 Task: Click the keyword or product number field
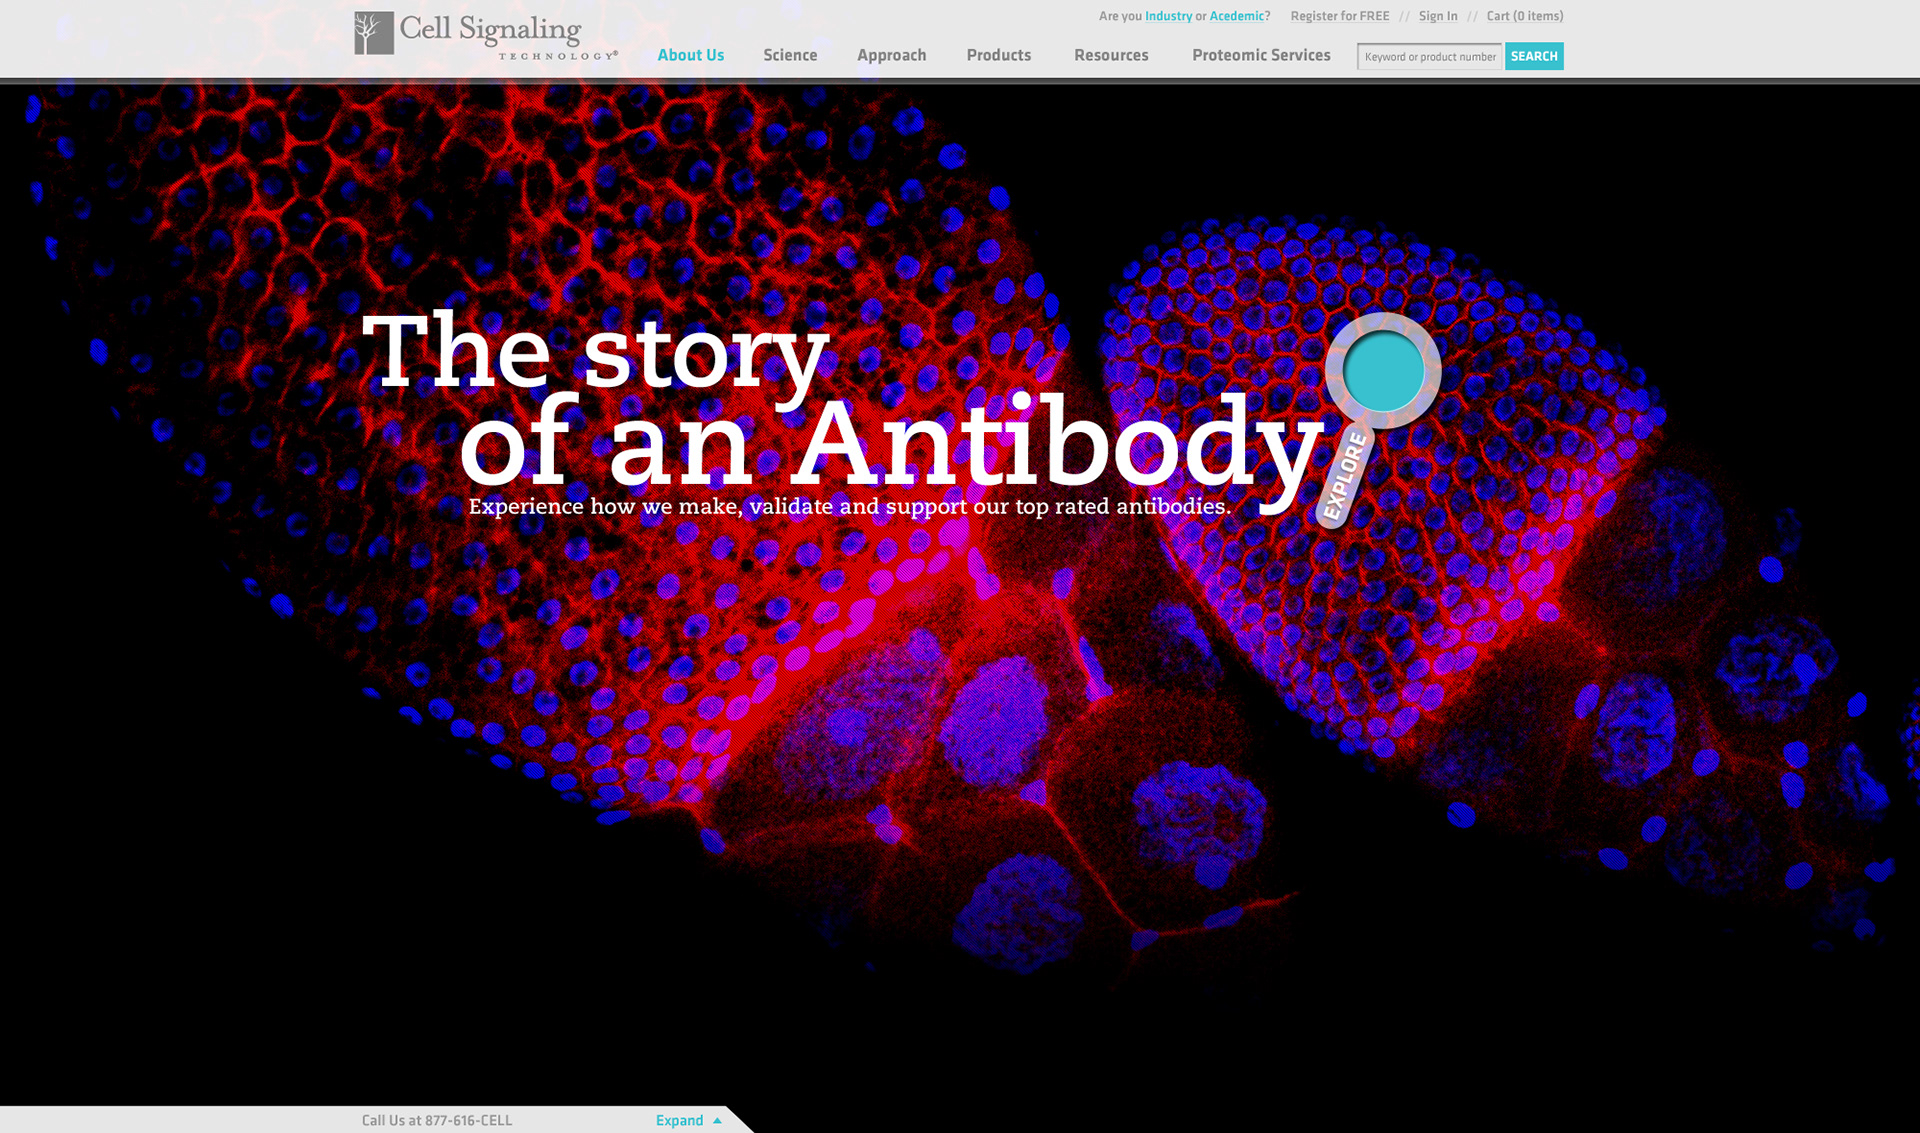coord(1429,57)
